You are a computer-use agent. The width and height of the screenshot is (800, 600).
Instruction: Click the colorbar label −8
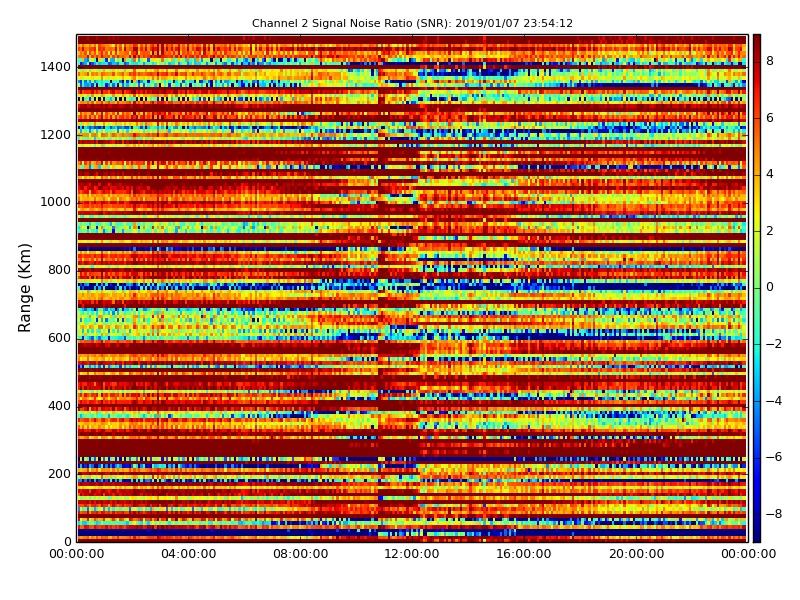tap(774, 514)
